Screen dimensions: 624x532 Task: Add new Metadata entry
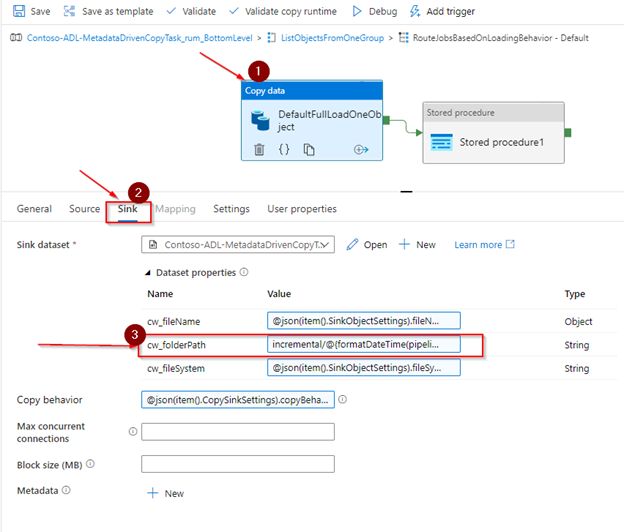coord(166,493)
